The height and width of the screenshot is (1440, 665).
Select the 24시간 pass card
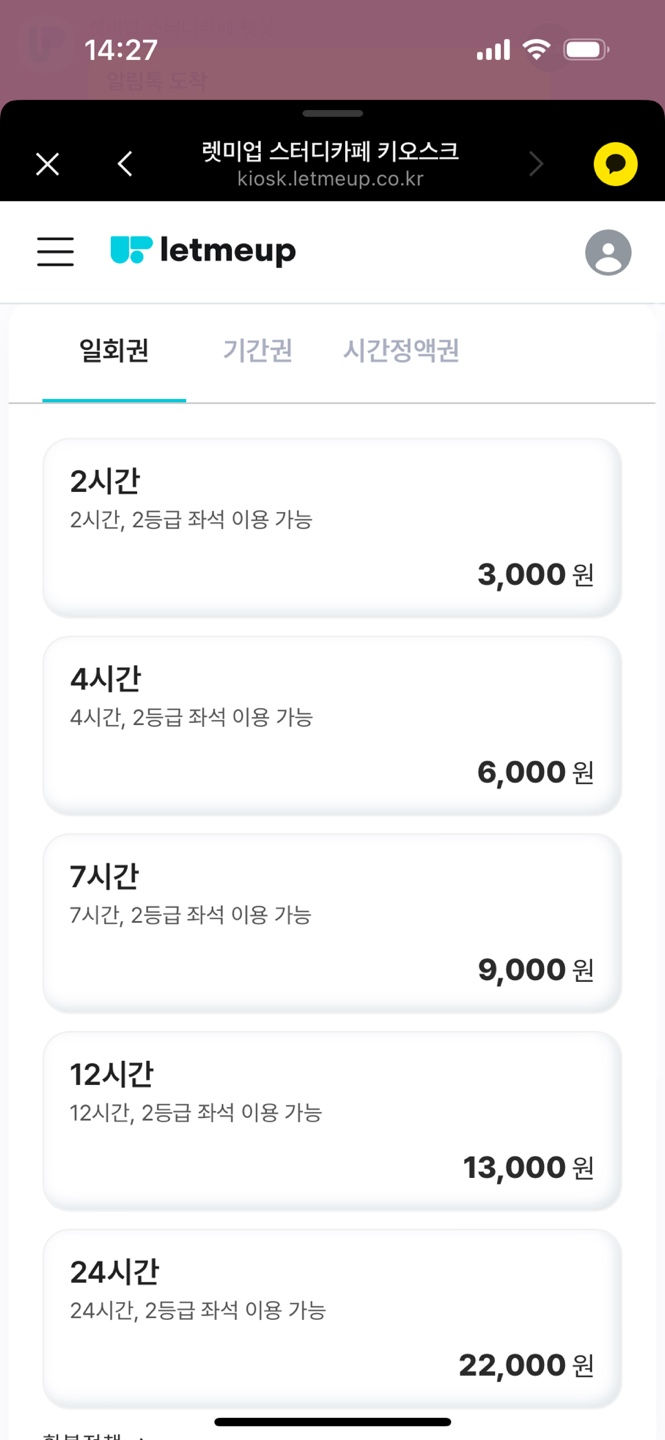pos(332,1317)
